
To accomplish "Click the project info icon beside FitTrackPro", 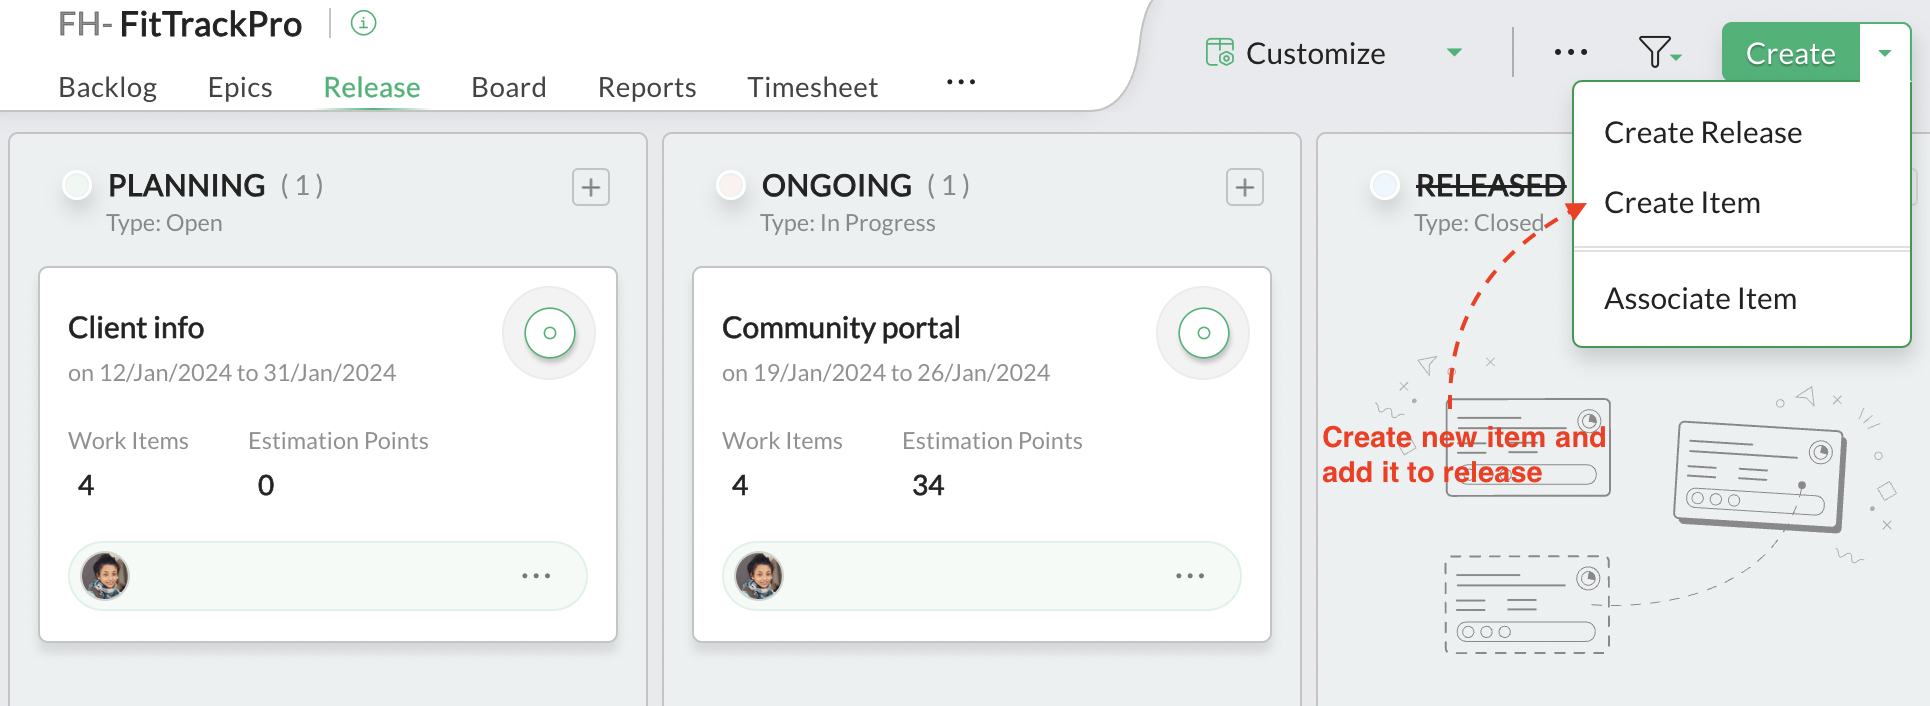I will click(x=364, y=23).
